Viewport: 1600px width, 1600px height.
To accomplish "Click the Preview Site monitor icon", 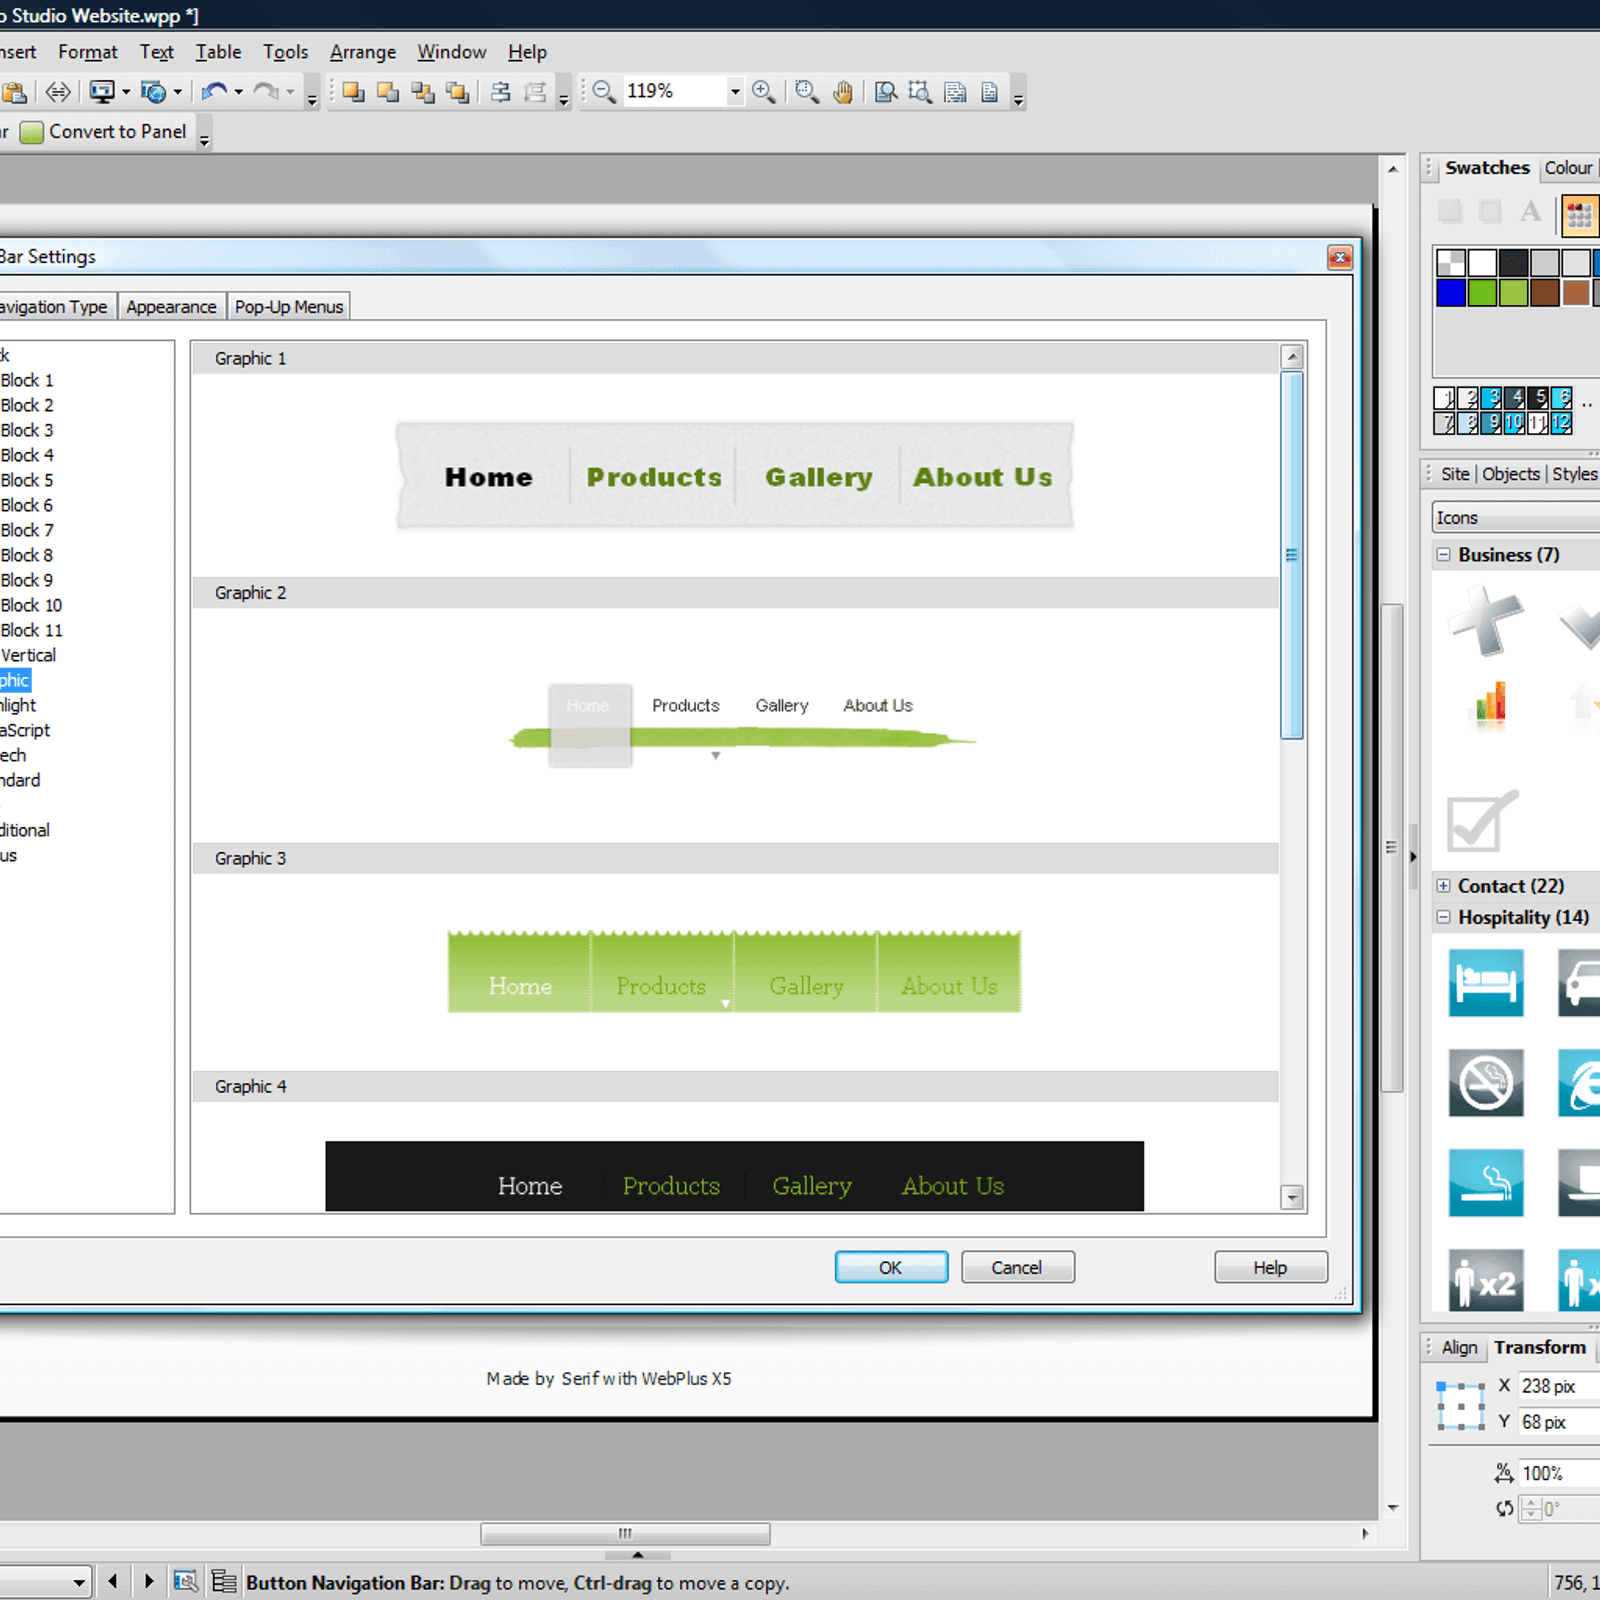I will tap(102, 92).
